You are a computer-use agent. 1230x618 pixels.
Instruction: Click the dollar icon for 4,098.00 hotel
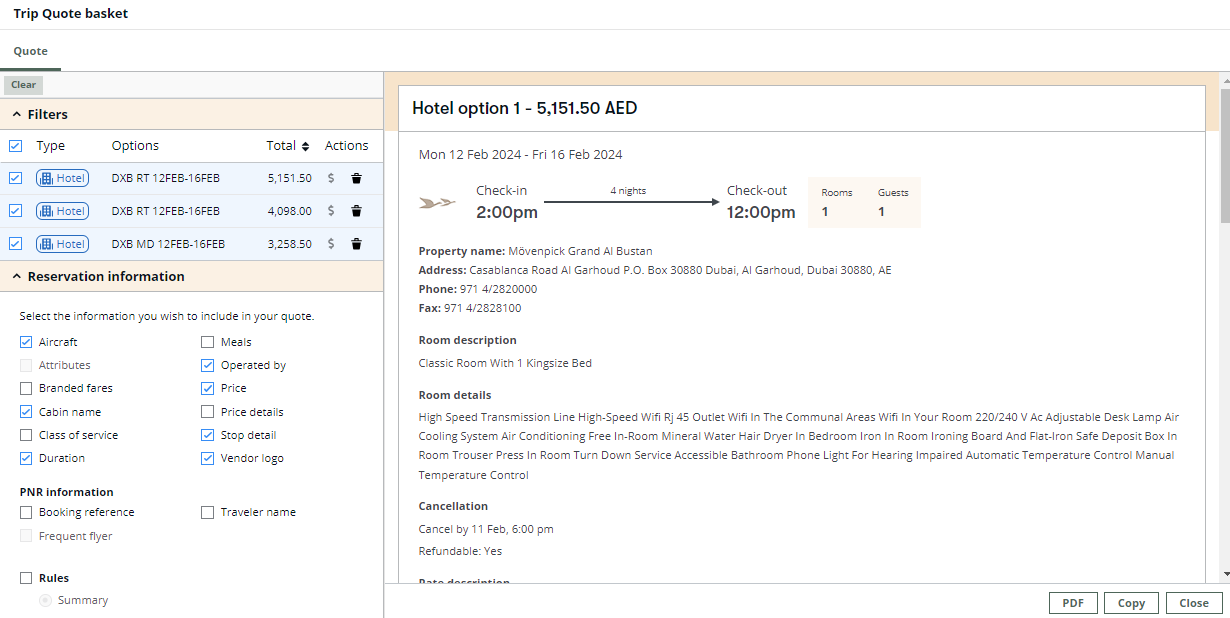tap(331, 211)
